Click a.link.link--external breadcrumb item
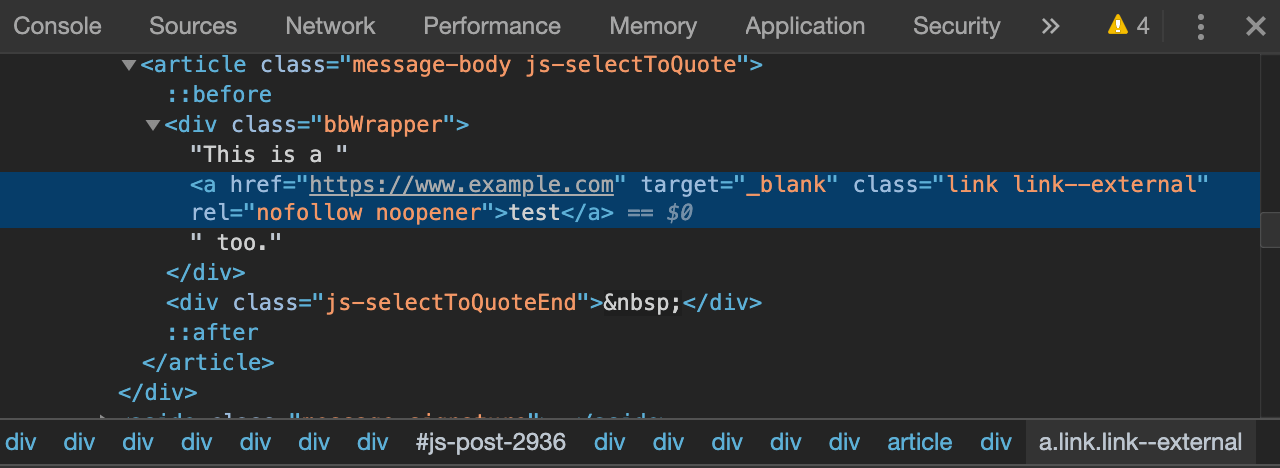 (1140, 442)
